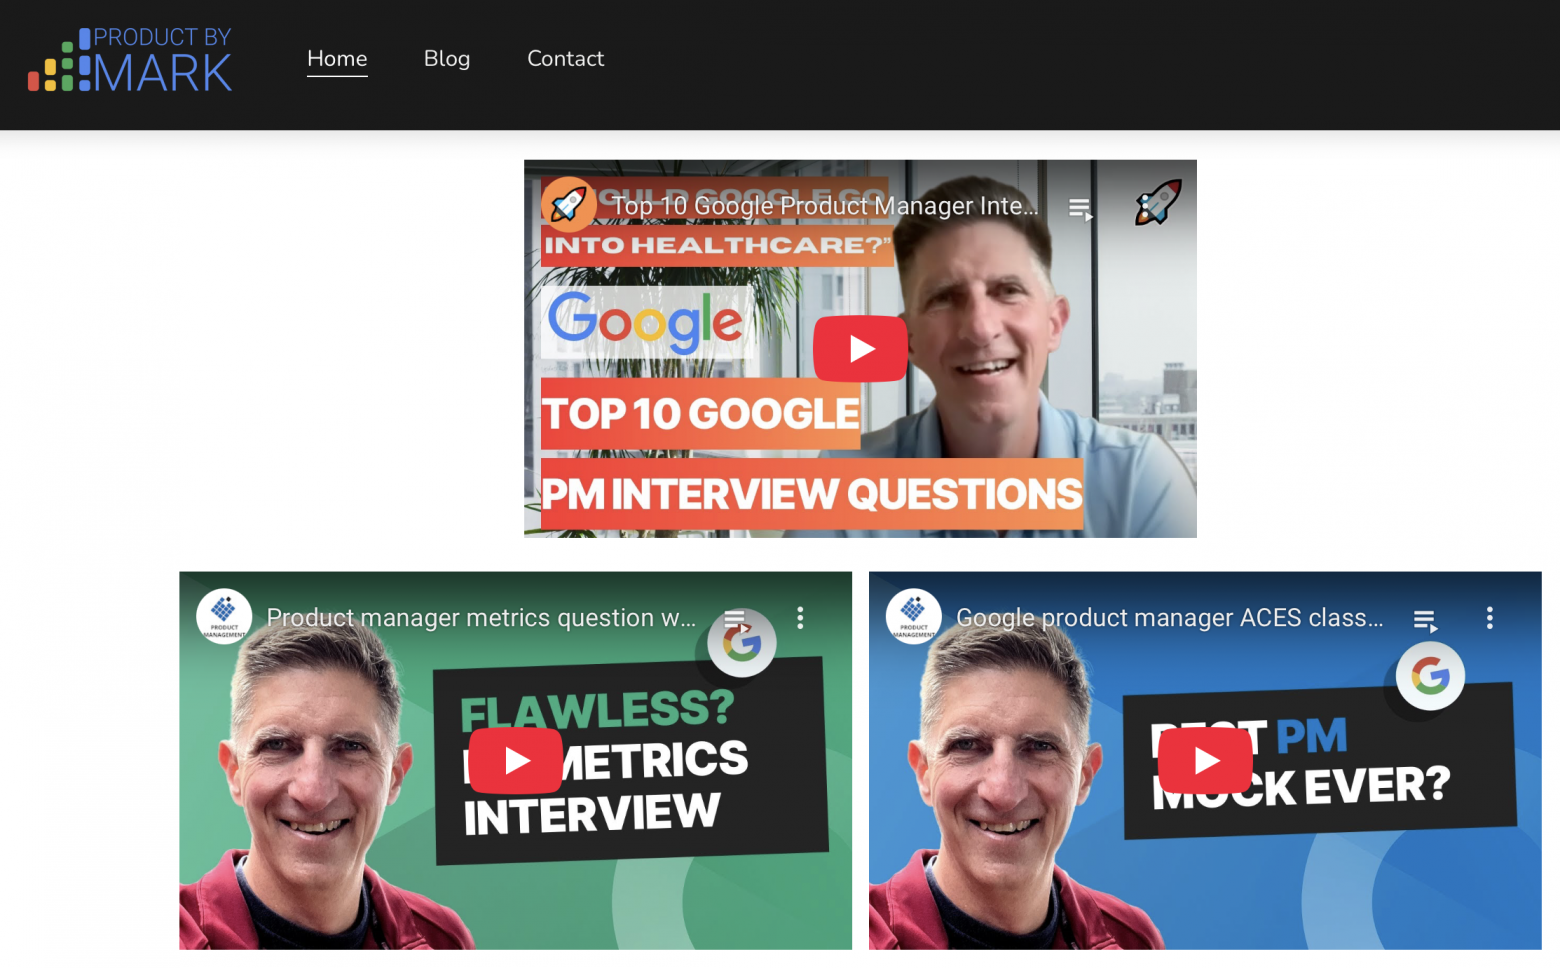Navigate to the Contact page
The width and height of the screenshot is (1560, 968).
click(566, 59)
